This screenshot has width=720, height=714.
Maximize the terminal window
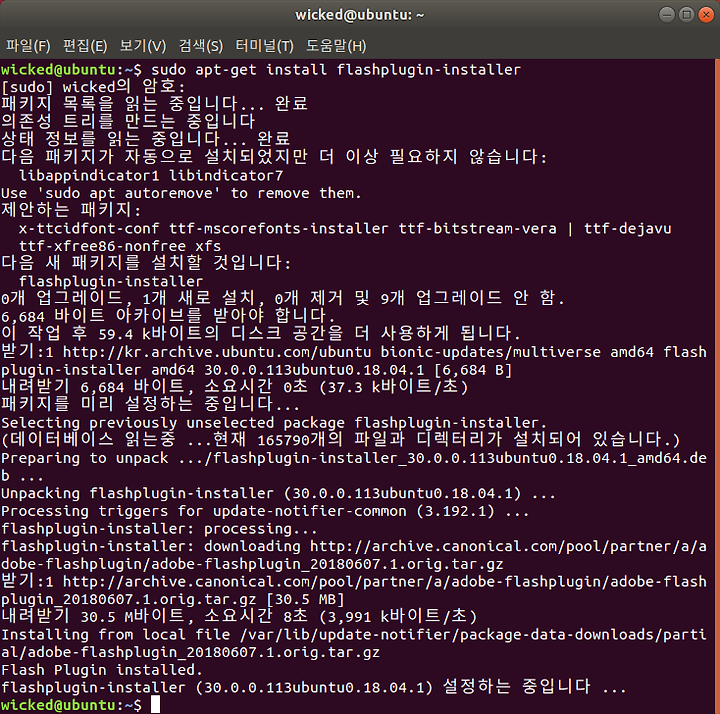[686, 15]
